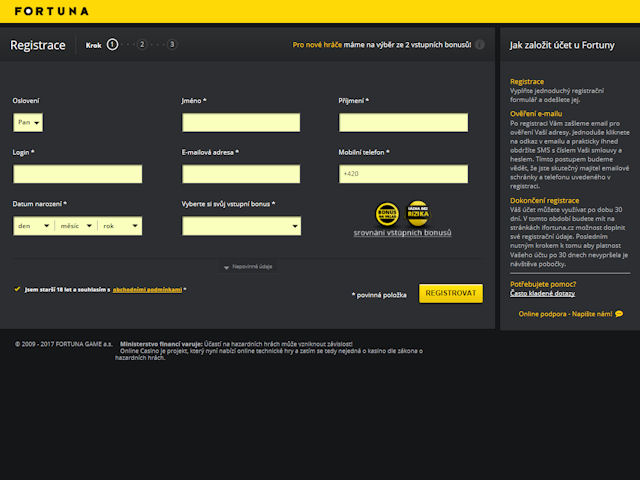This screenshot has height=480, width=640.
Task: Click the Pro nové hráče bonus text
Action: 382,44
